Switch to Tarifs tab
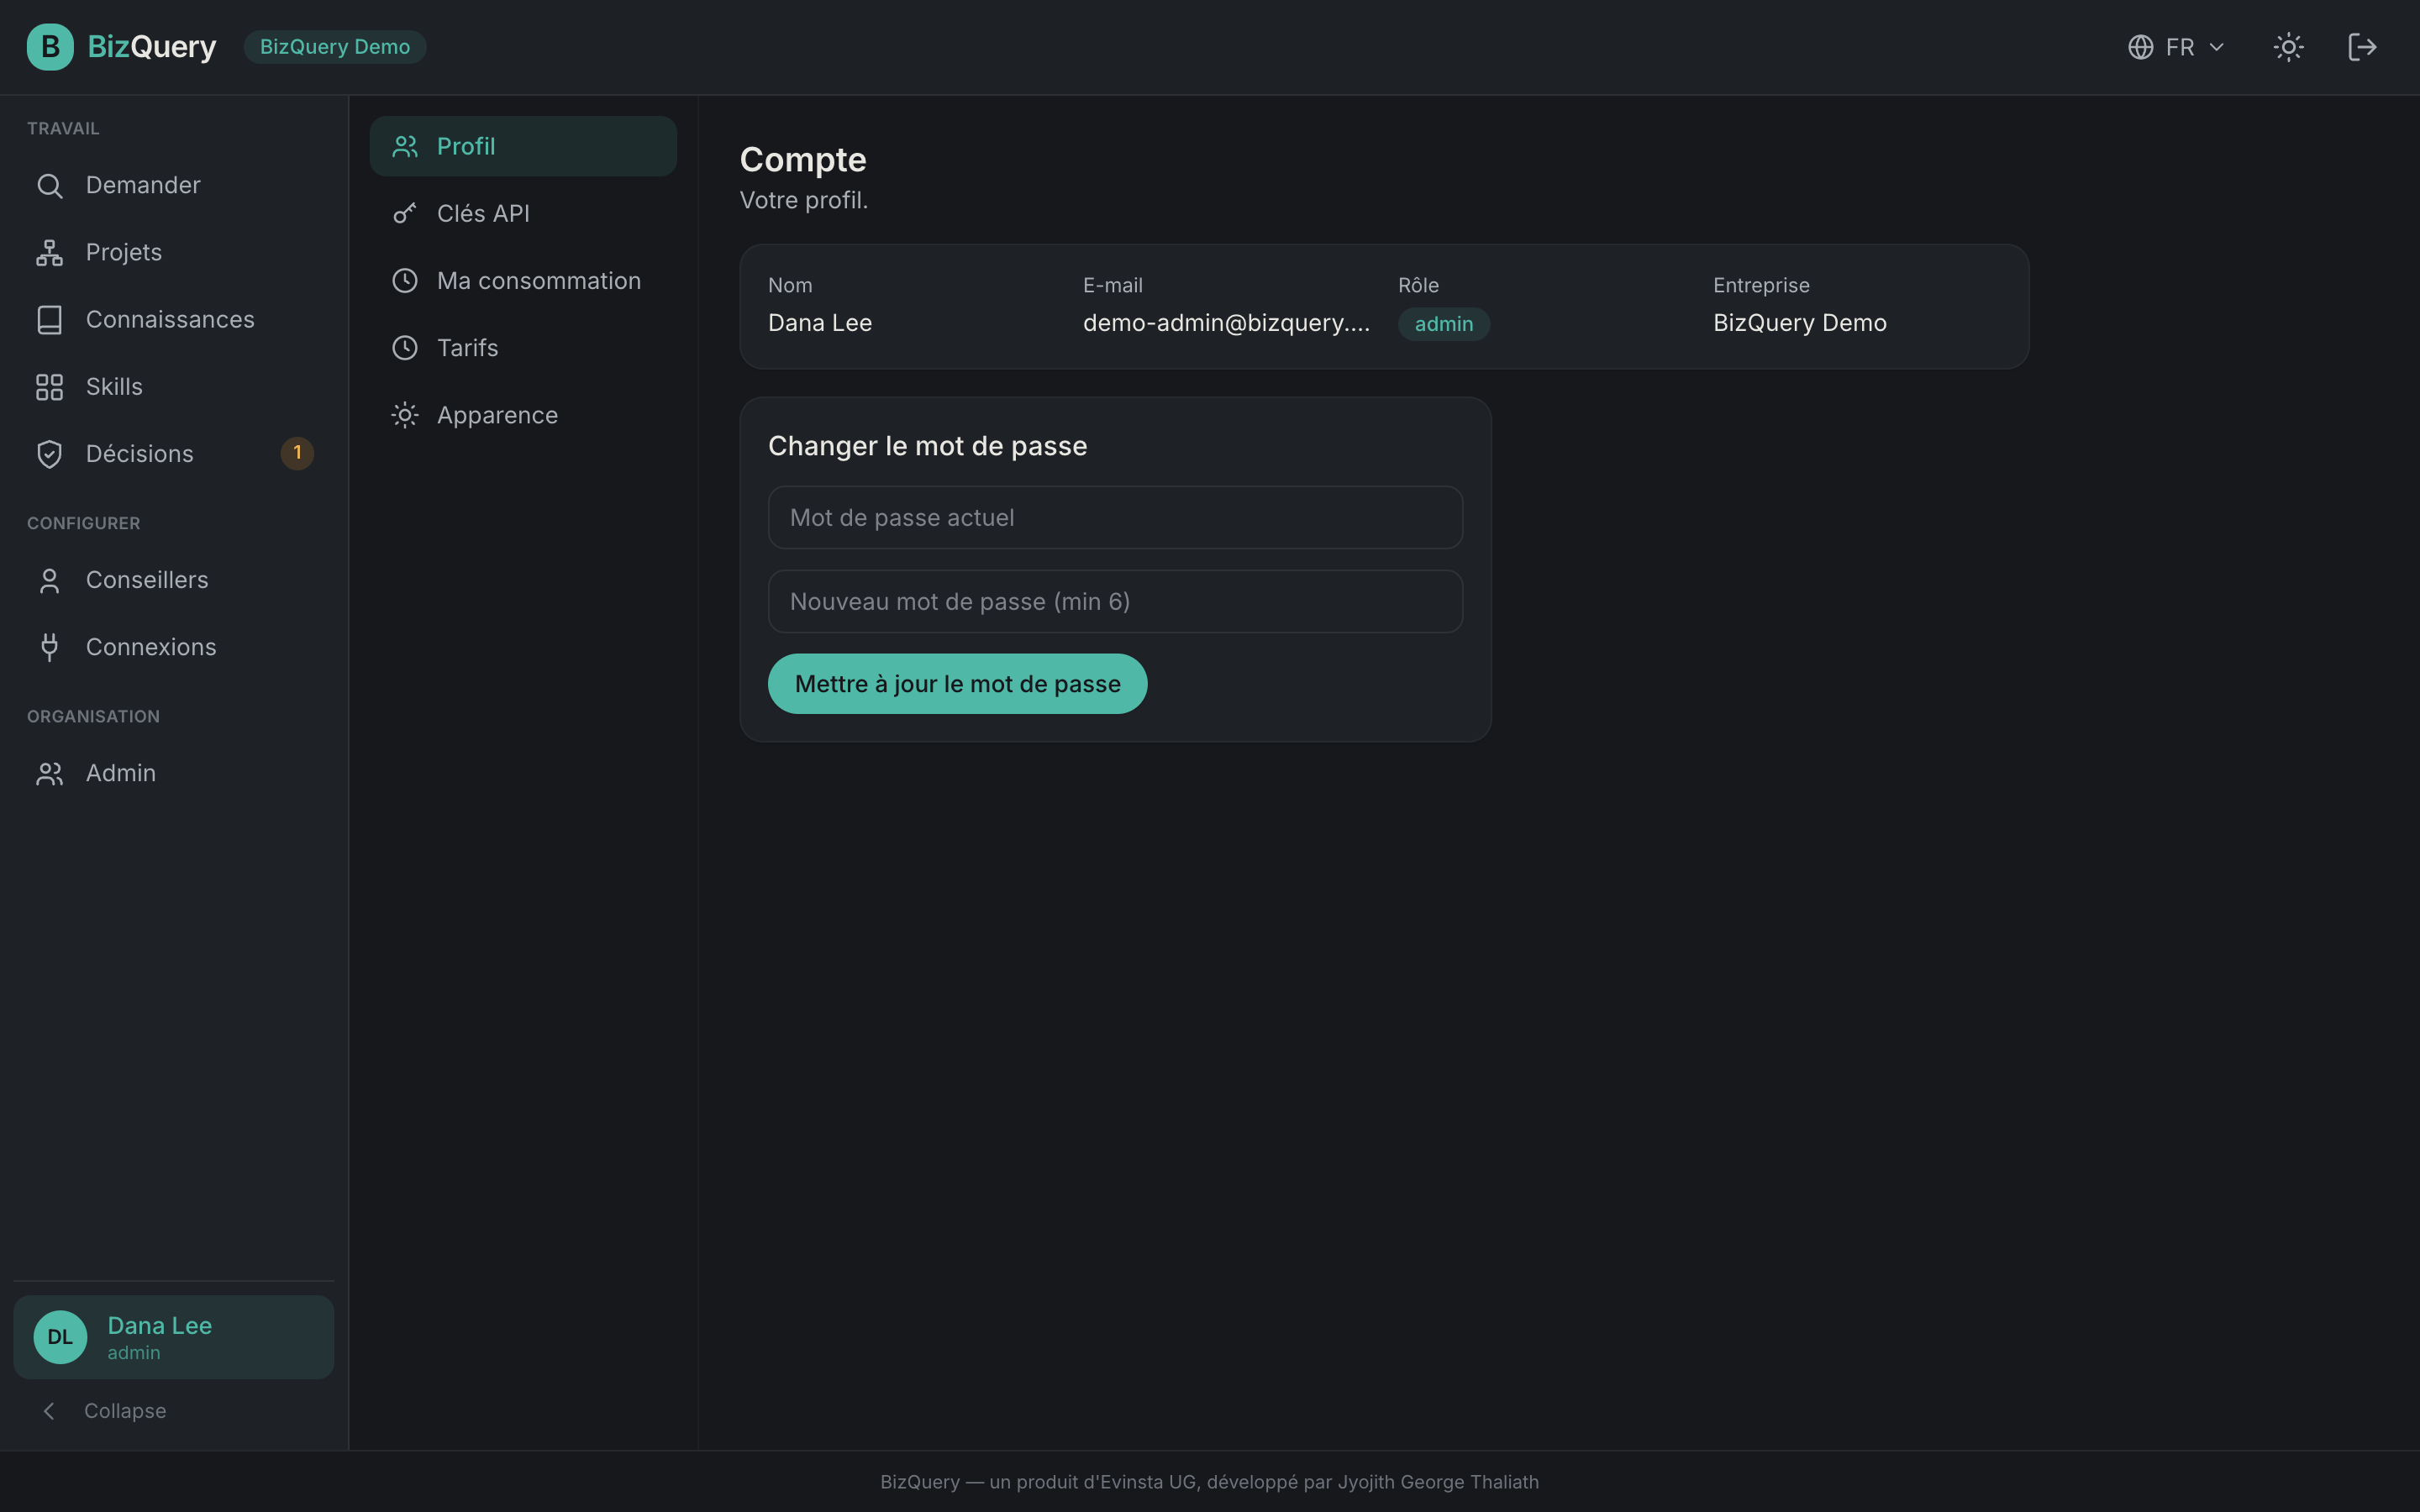 pyautogui.click(x=523, y=348)
